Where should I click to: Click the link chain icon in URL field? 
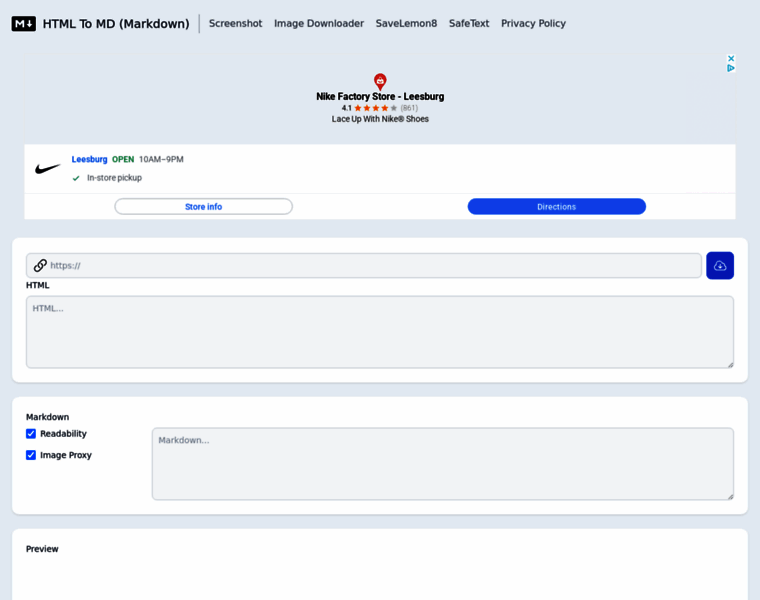pyautogui.click(x=40, y=266)
